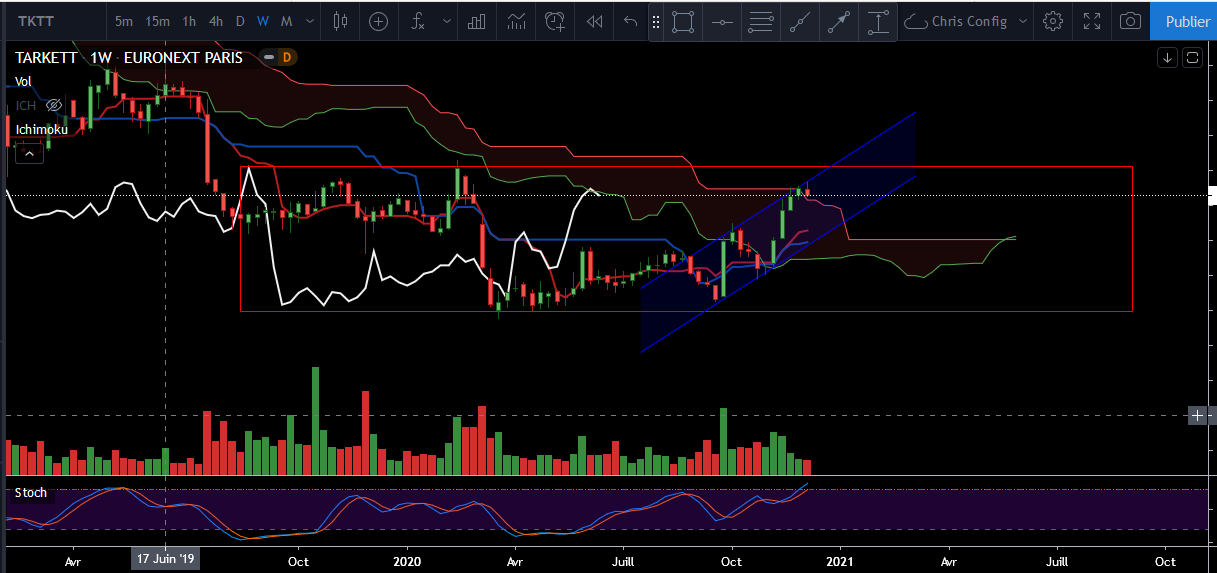Open chart settings gear icon
Screen dimensions: 1217x573
coord(1052,21)
